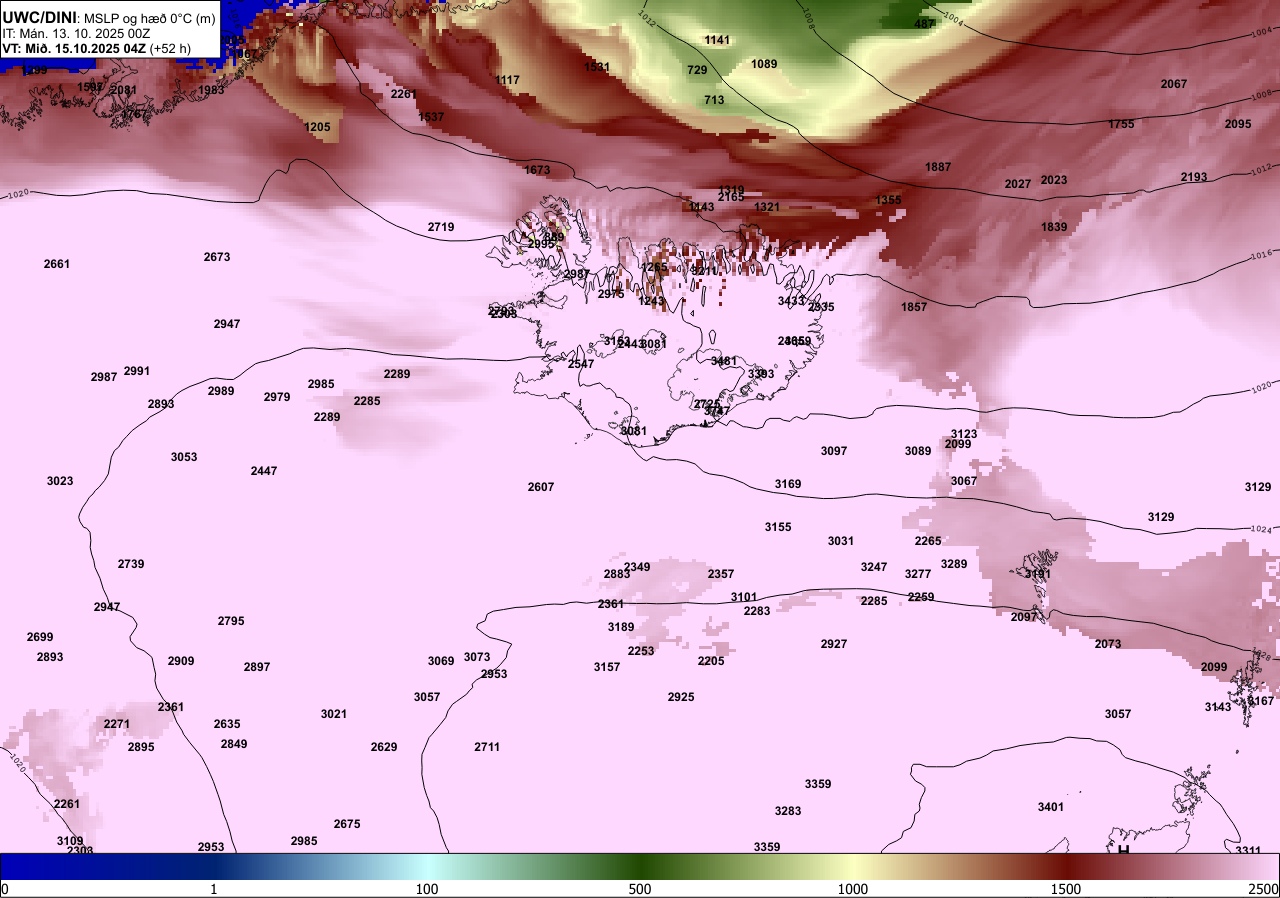Click the height value 1141
This screenshot has height=898, width=1280.
coord(718,40)
